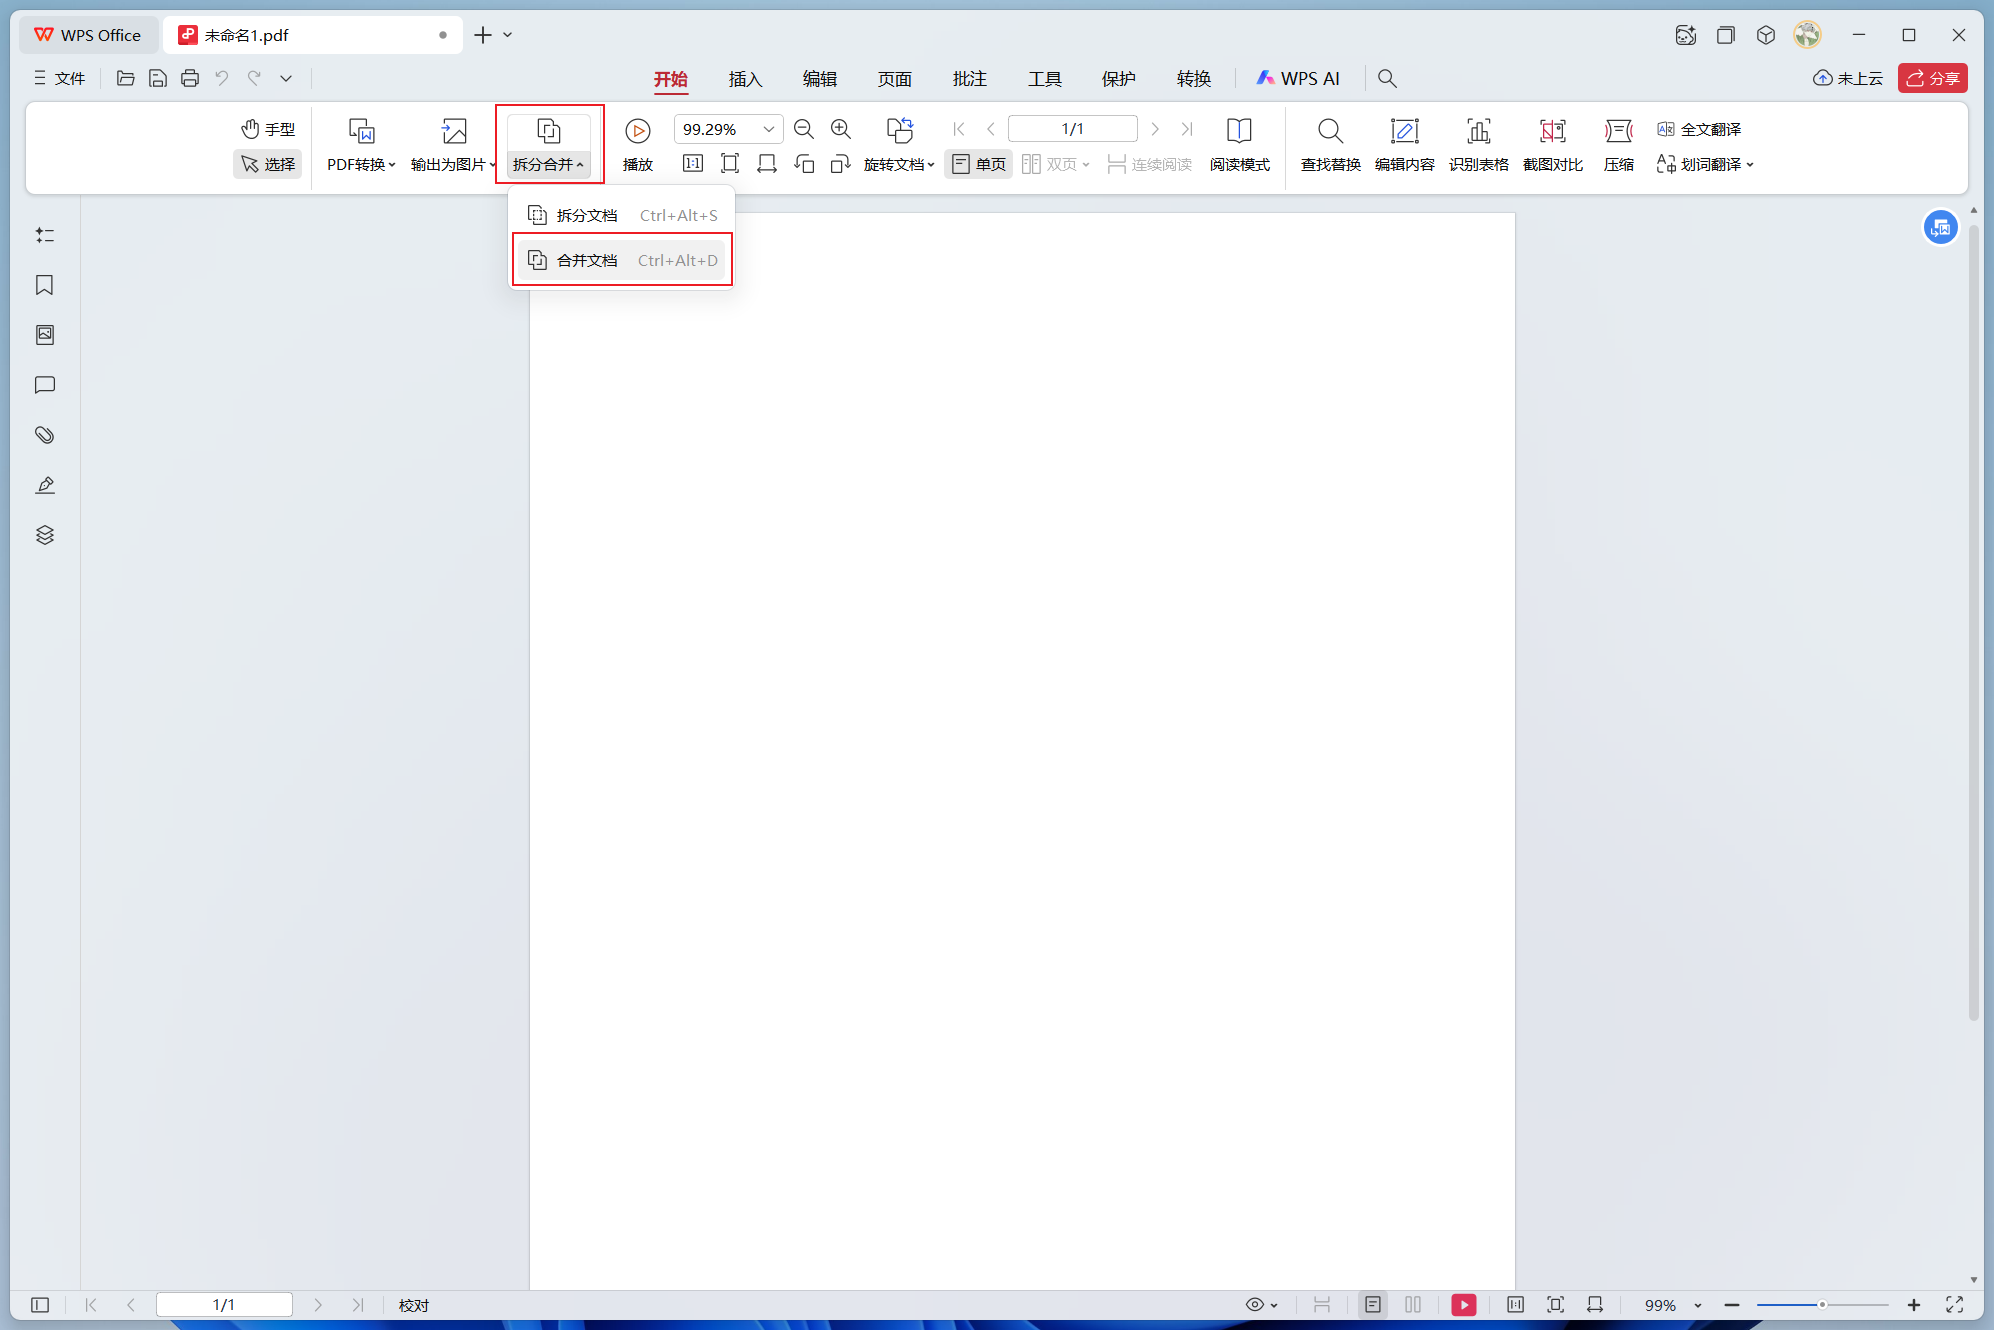
Task: Switch to Hand tool mode
Action: pos(268,129)
